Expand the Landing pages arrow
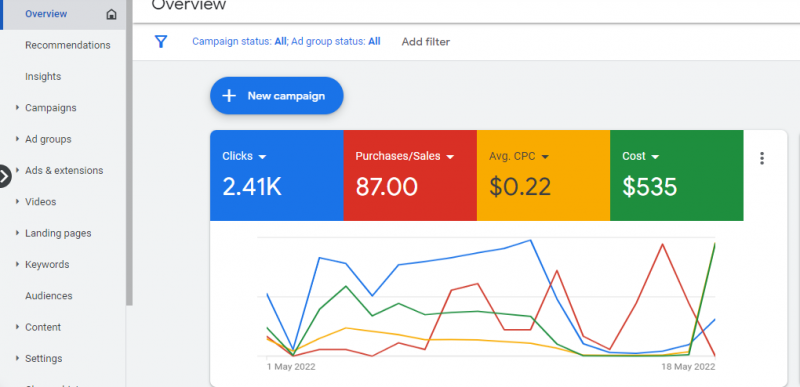 pyautogui.click(x=17, y=233)
